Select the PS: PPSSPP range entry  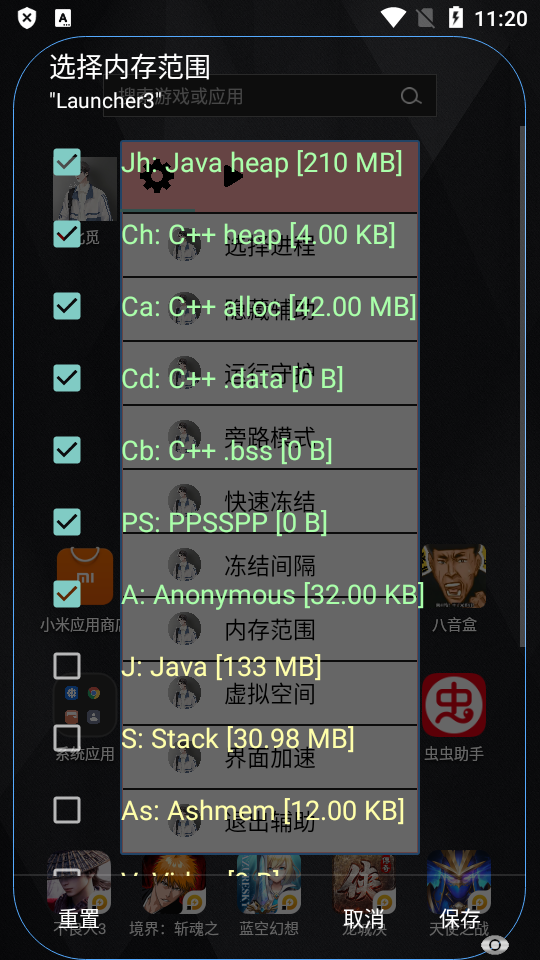click(224, 522)
